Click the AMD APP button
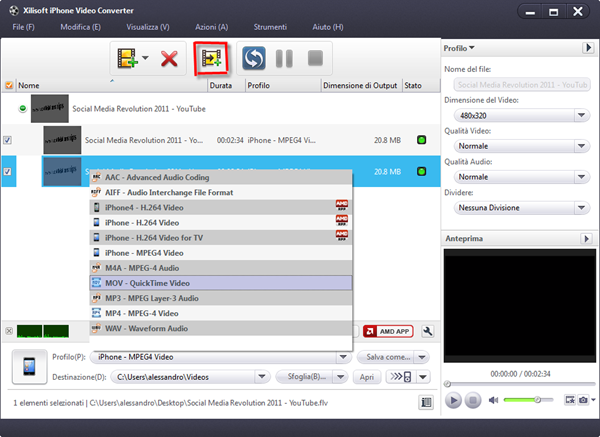 (x=388, y=331)
